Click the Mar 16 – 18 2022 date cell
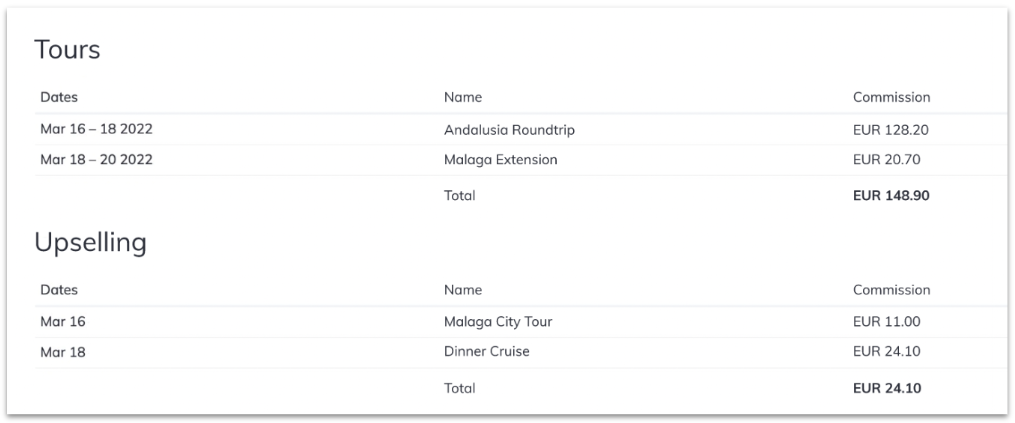The image size is (1015, 423). pos(96,130)
